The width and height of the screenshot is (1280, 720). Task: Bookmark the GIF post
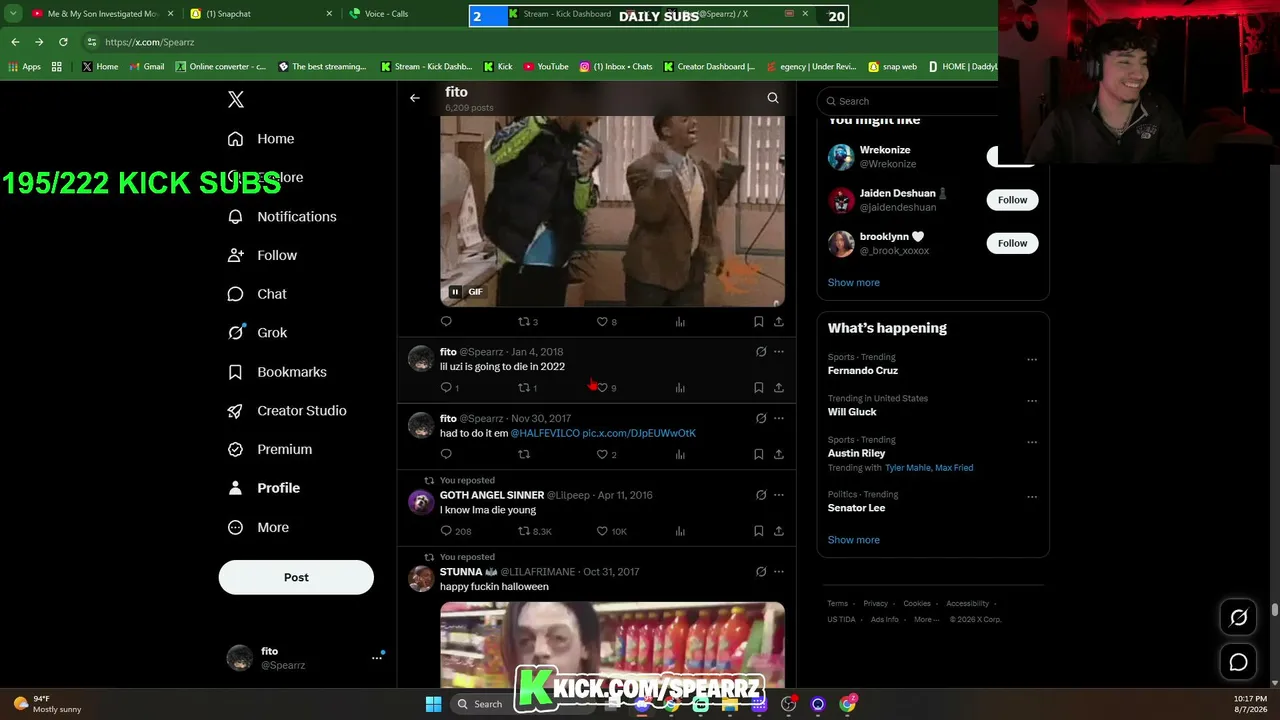pyautogui.click(x=758, y=322)
